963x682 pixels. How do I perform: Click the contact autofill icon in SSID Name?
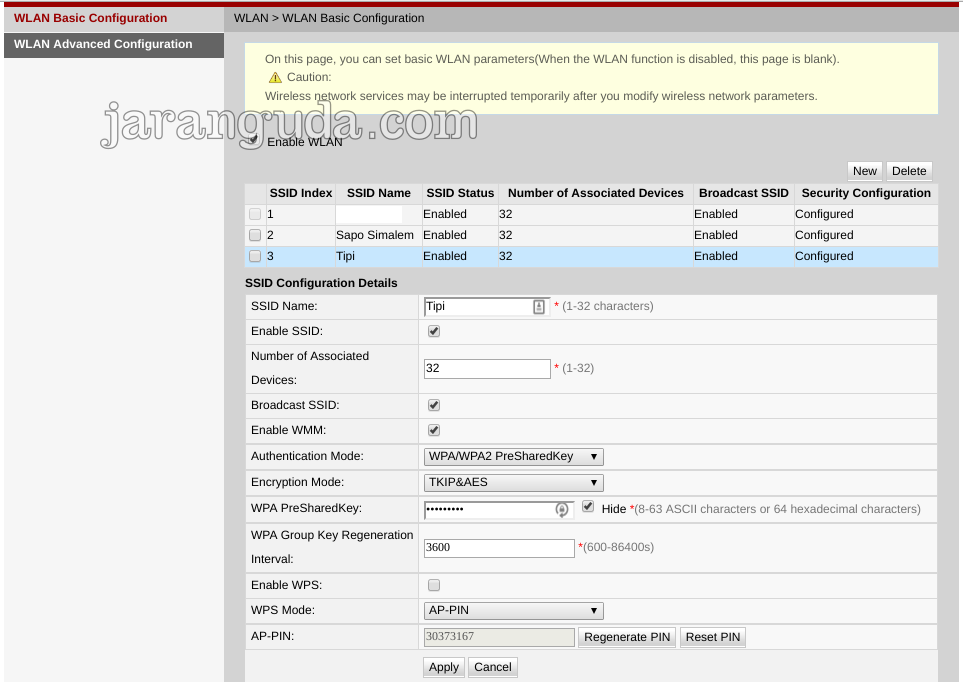coord(539,307)
